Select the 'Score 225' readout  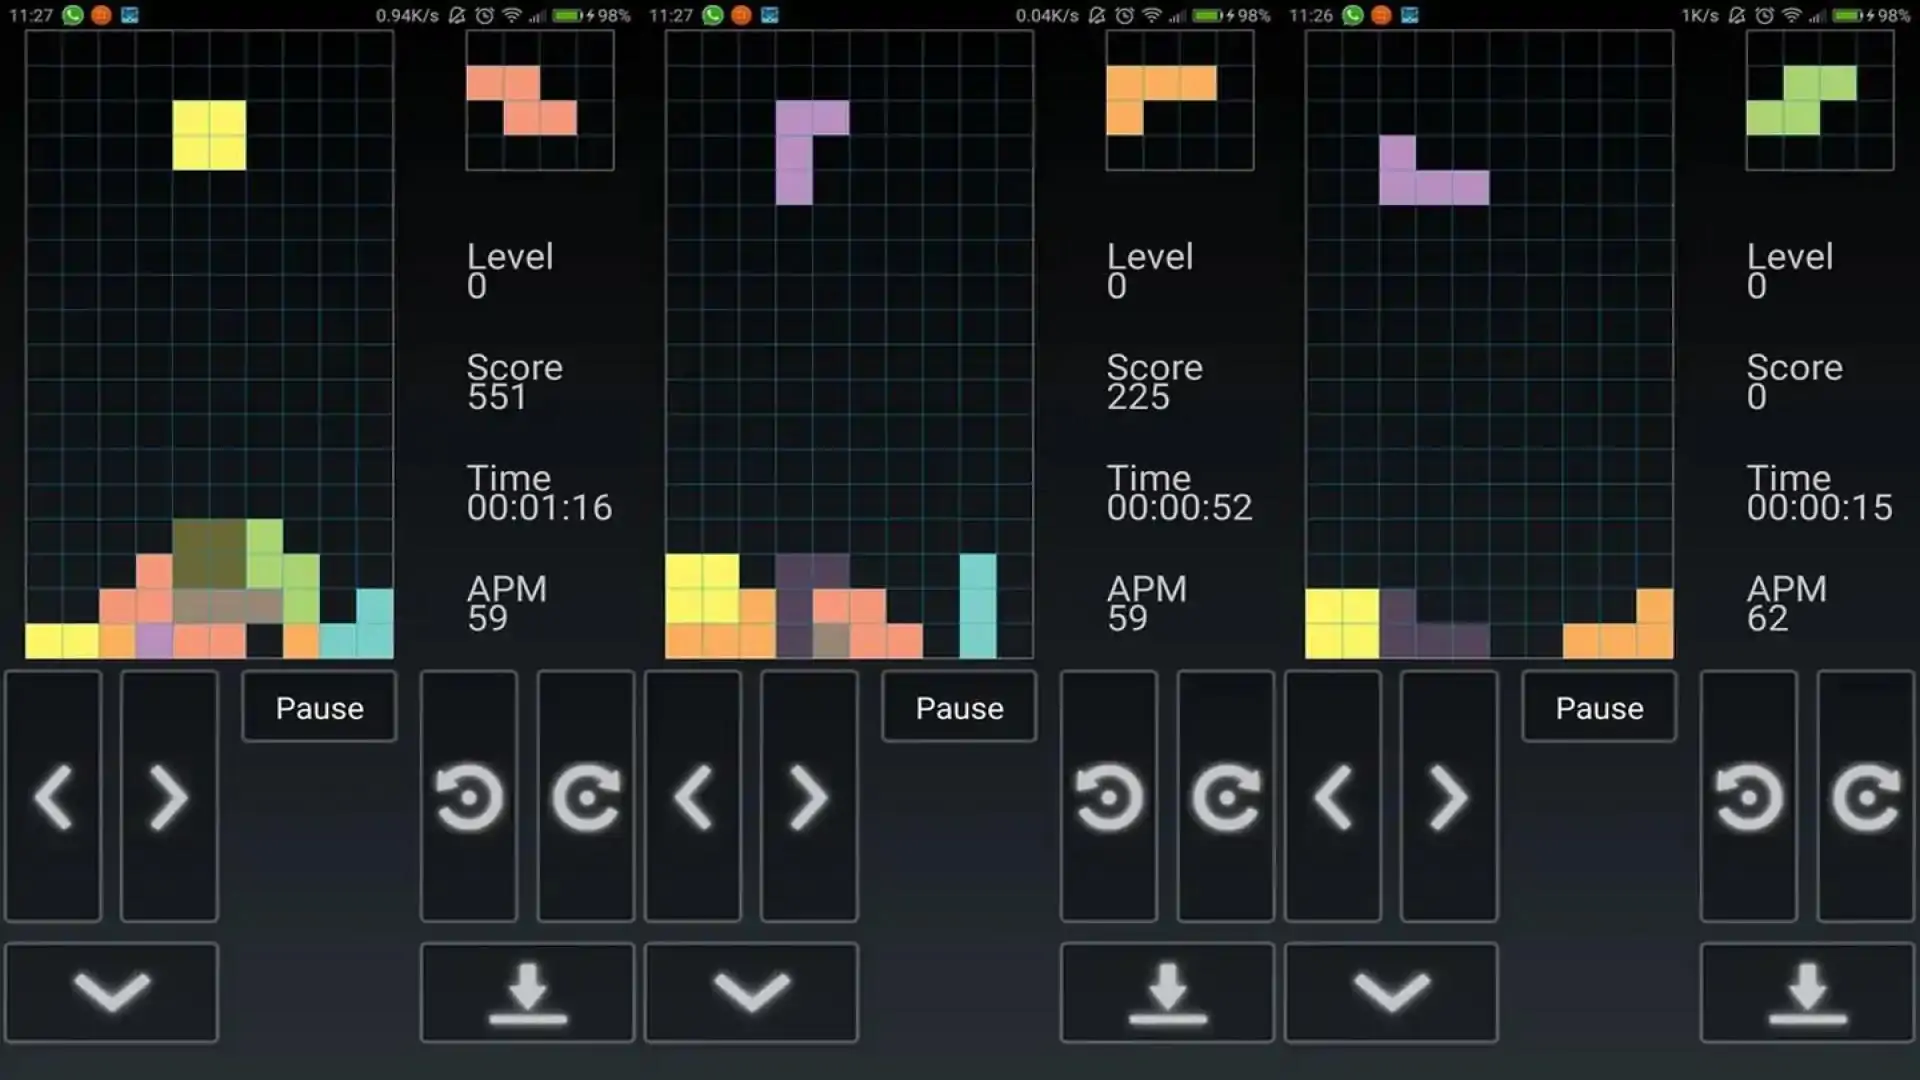(x=1154, y=382)
